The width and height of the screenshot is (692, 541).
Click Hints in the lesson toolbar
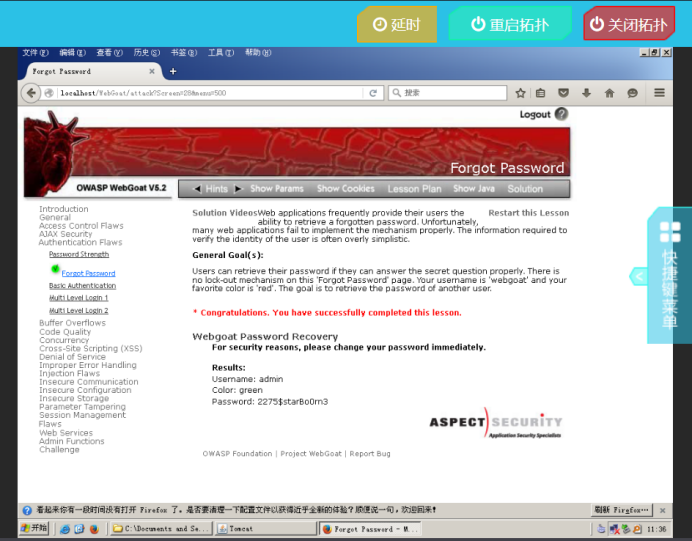point(217,189)
